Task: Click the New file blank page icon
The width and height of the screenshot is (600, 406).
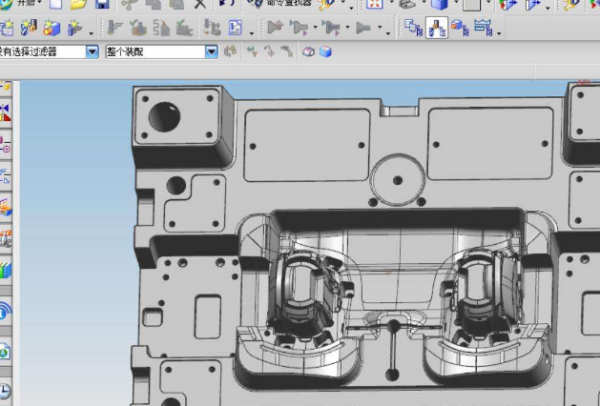Action: point(55,5)
